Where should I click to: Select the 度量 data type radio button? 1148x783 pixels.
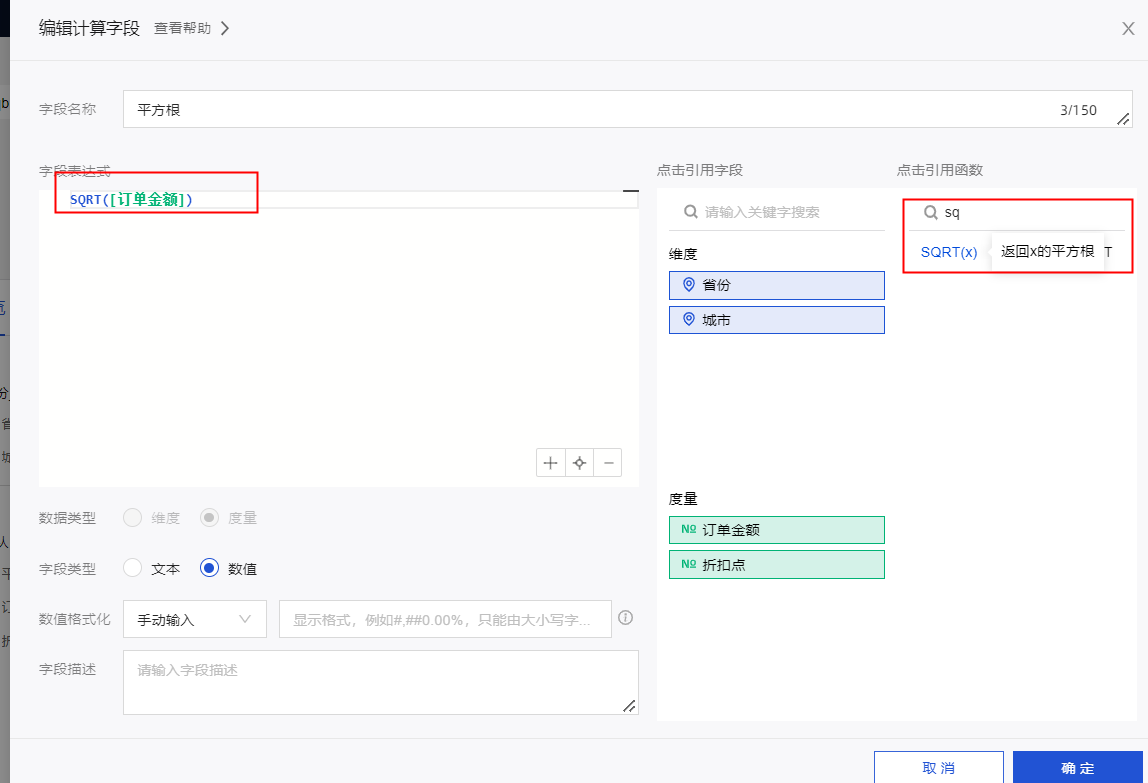click(x=210, y=517)
